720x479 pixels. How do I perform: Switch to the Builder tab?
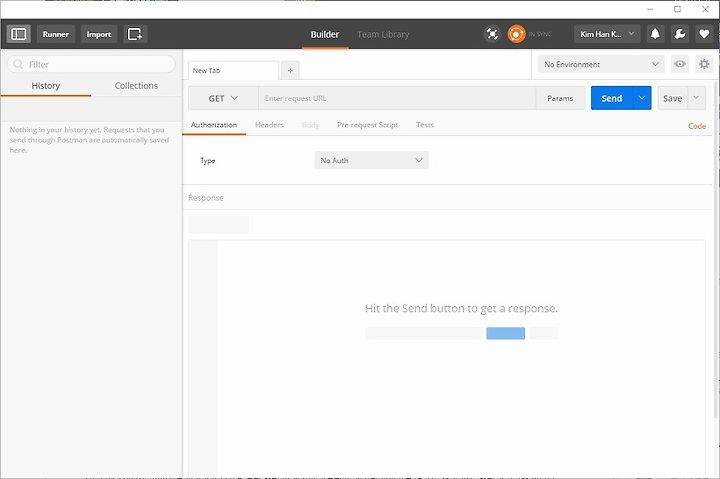325,34
